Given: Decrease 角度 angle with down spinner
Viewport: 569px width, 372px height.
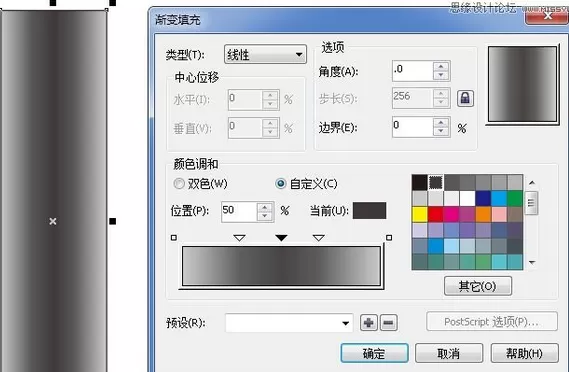Looking at the screenshot, I should pos(441,75).
